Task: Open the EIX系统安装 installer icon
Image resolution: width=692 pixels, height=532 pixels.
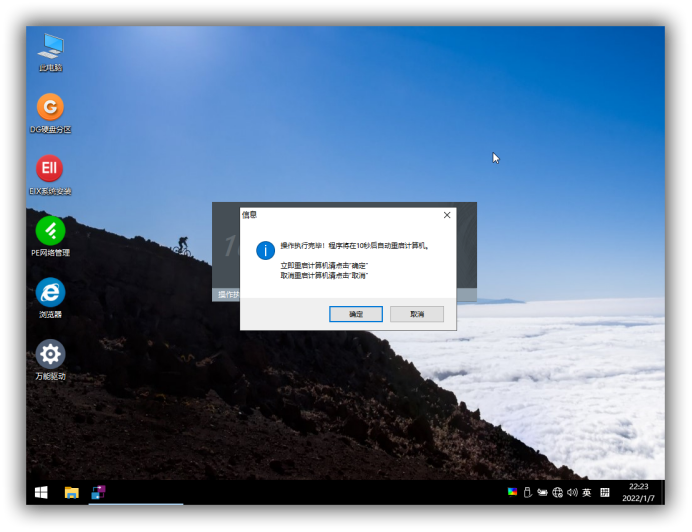Action: [50, 169]
